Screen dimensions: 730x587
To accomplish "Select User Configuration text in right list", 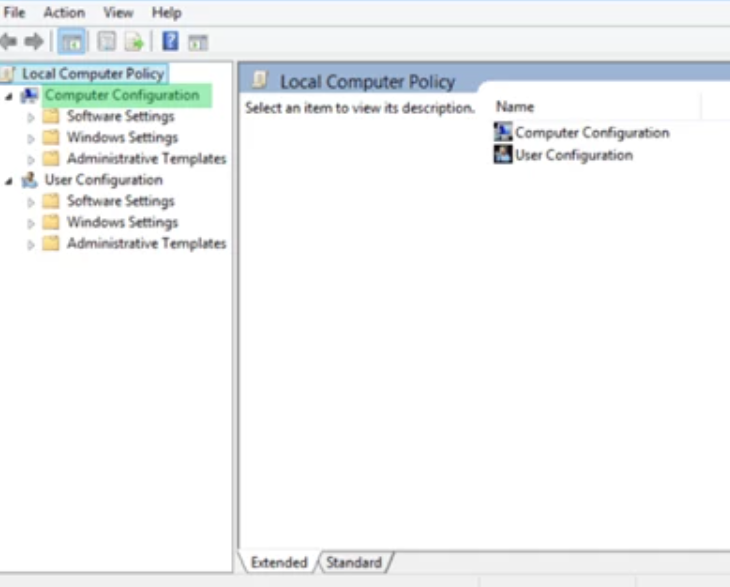I will point(574,155).
